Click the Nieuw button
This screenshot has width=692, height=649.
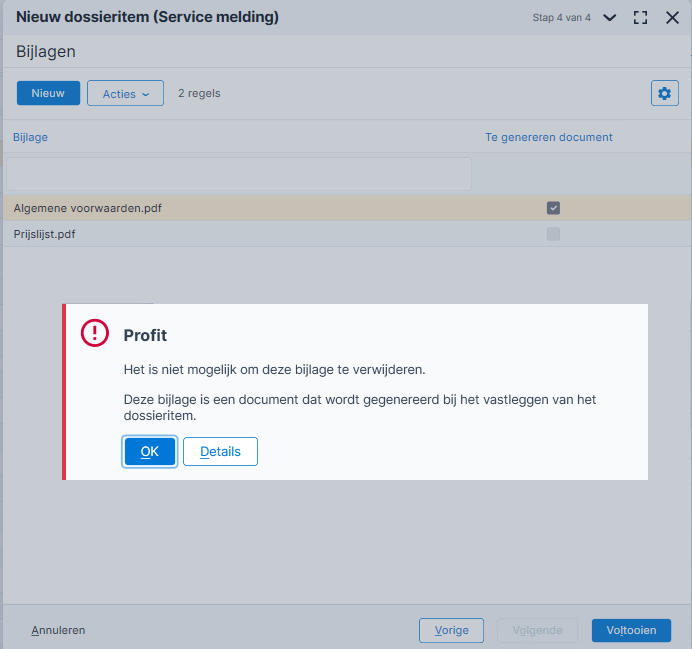(49, 93)
